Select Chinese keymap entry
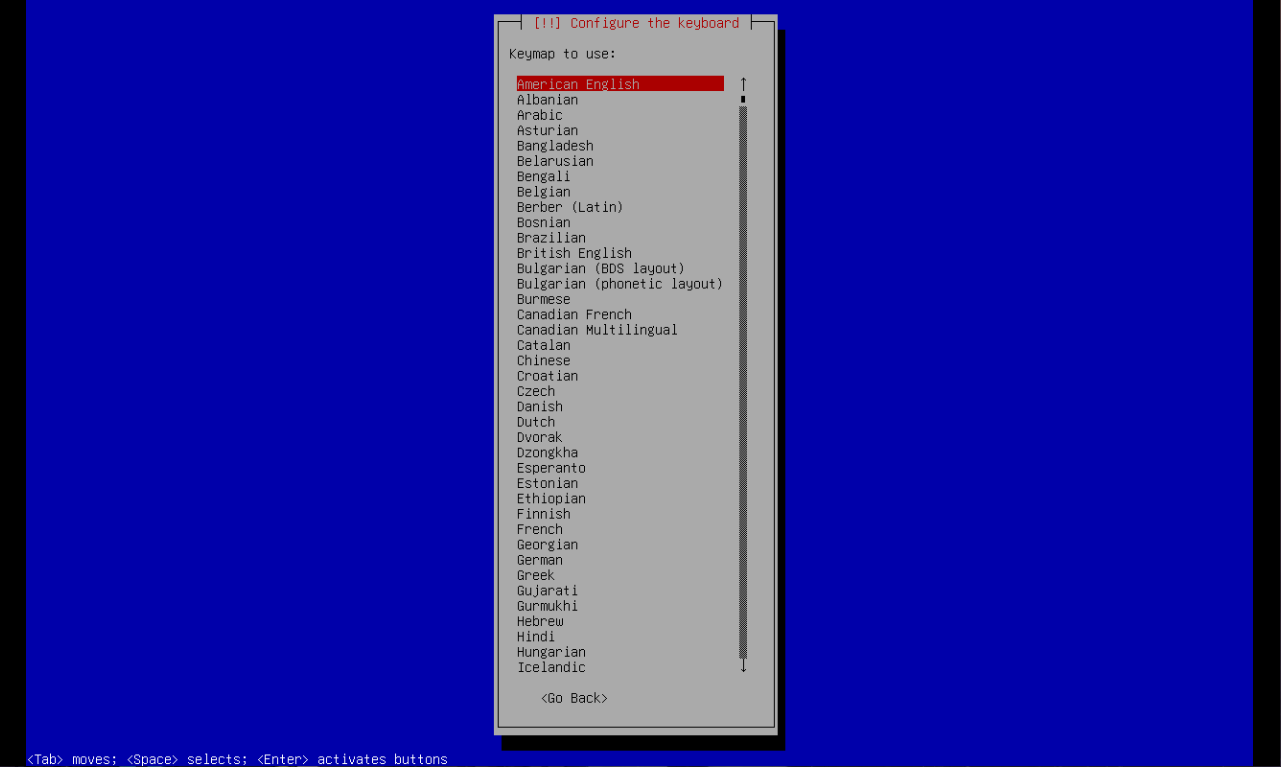This screenshot has height=767, width=1281. coord(543,361)
